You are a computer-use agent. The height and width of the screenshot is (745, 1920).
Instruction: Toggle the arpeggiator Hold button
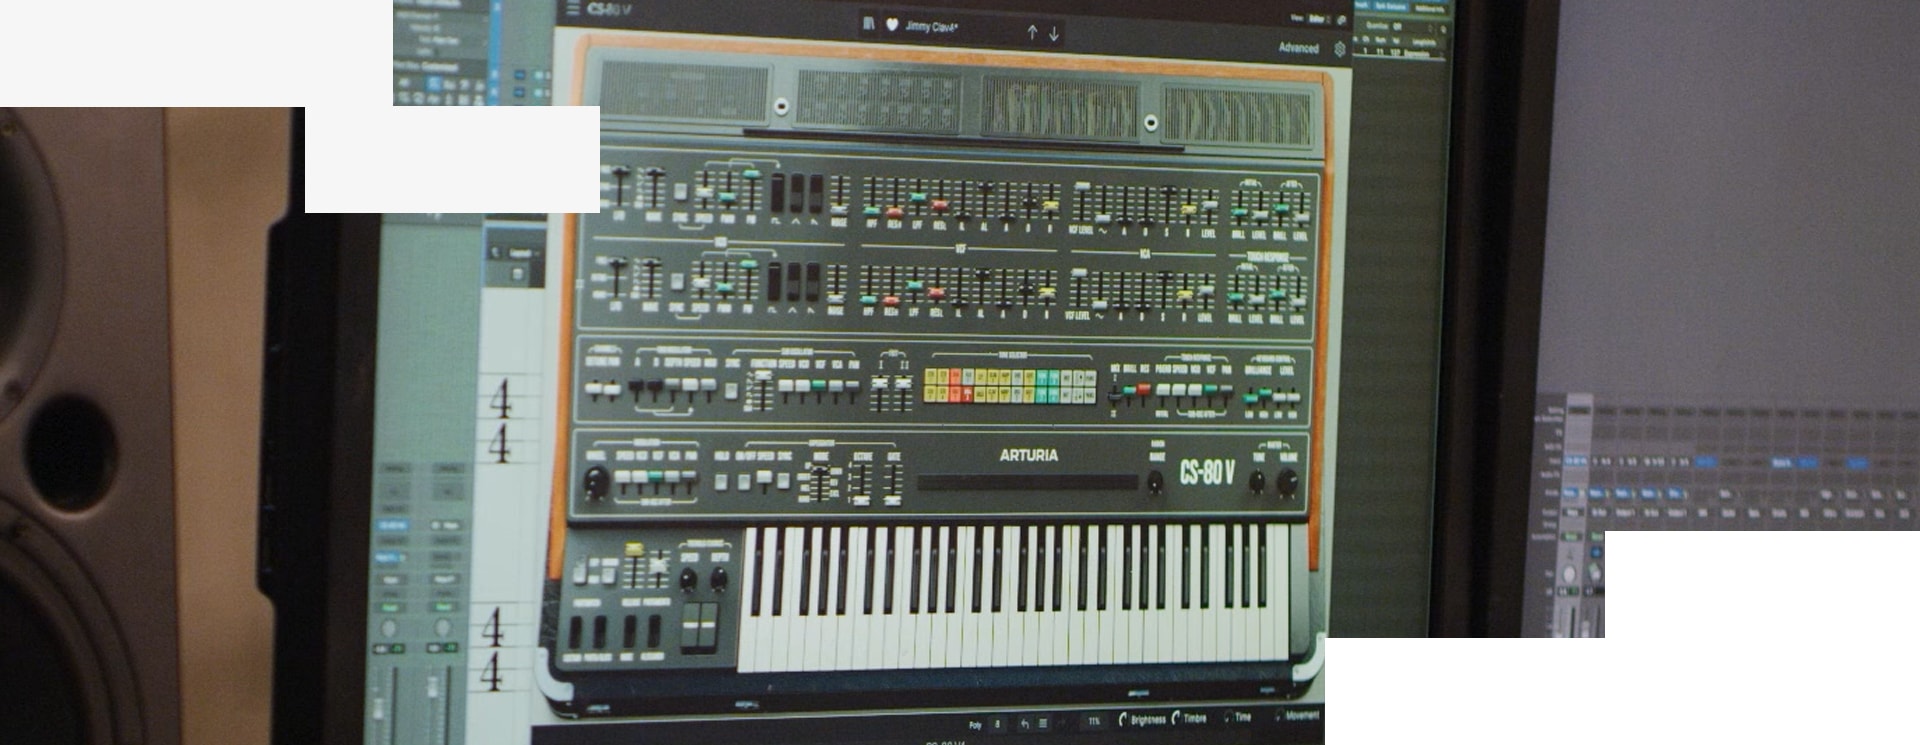(722, 481)
